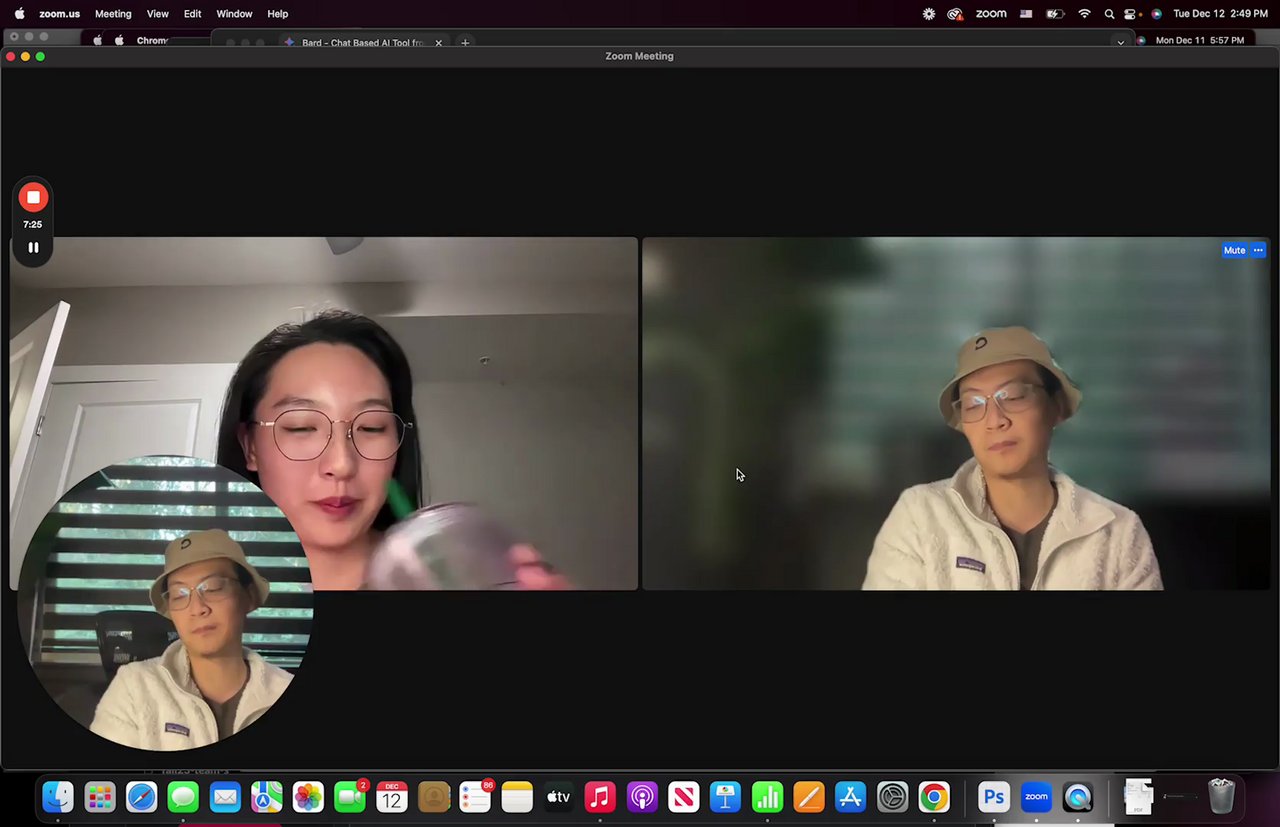Open the zoom.us application menu
Image resolution: width=1280 pixels, height=827 pixels.
coord(59,14)
